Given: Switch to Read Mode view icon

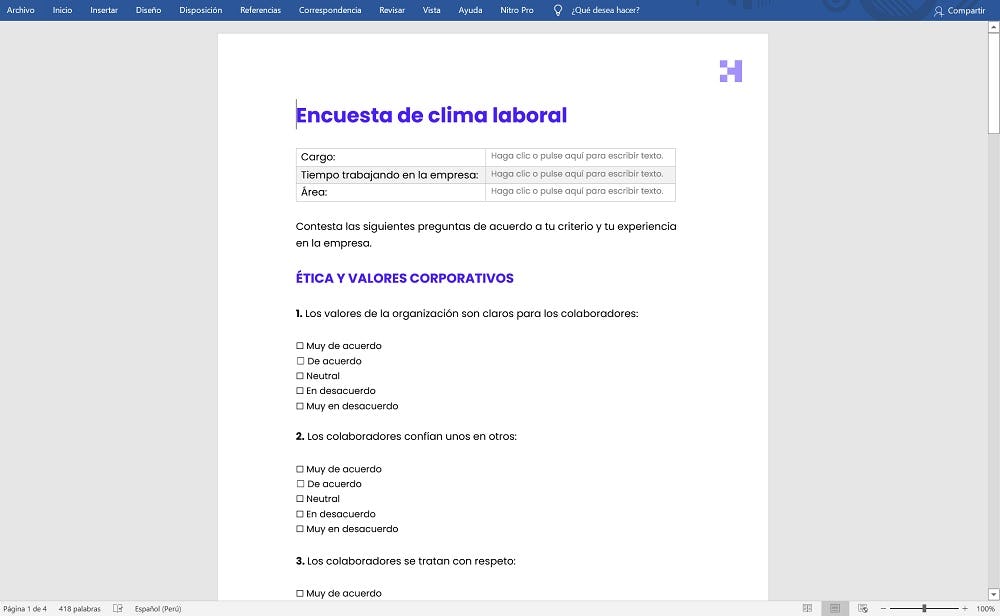Looking at the screenshot, I should (x=807, y=608).
